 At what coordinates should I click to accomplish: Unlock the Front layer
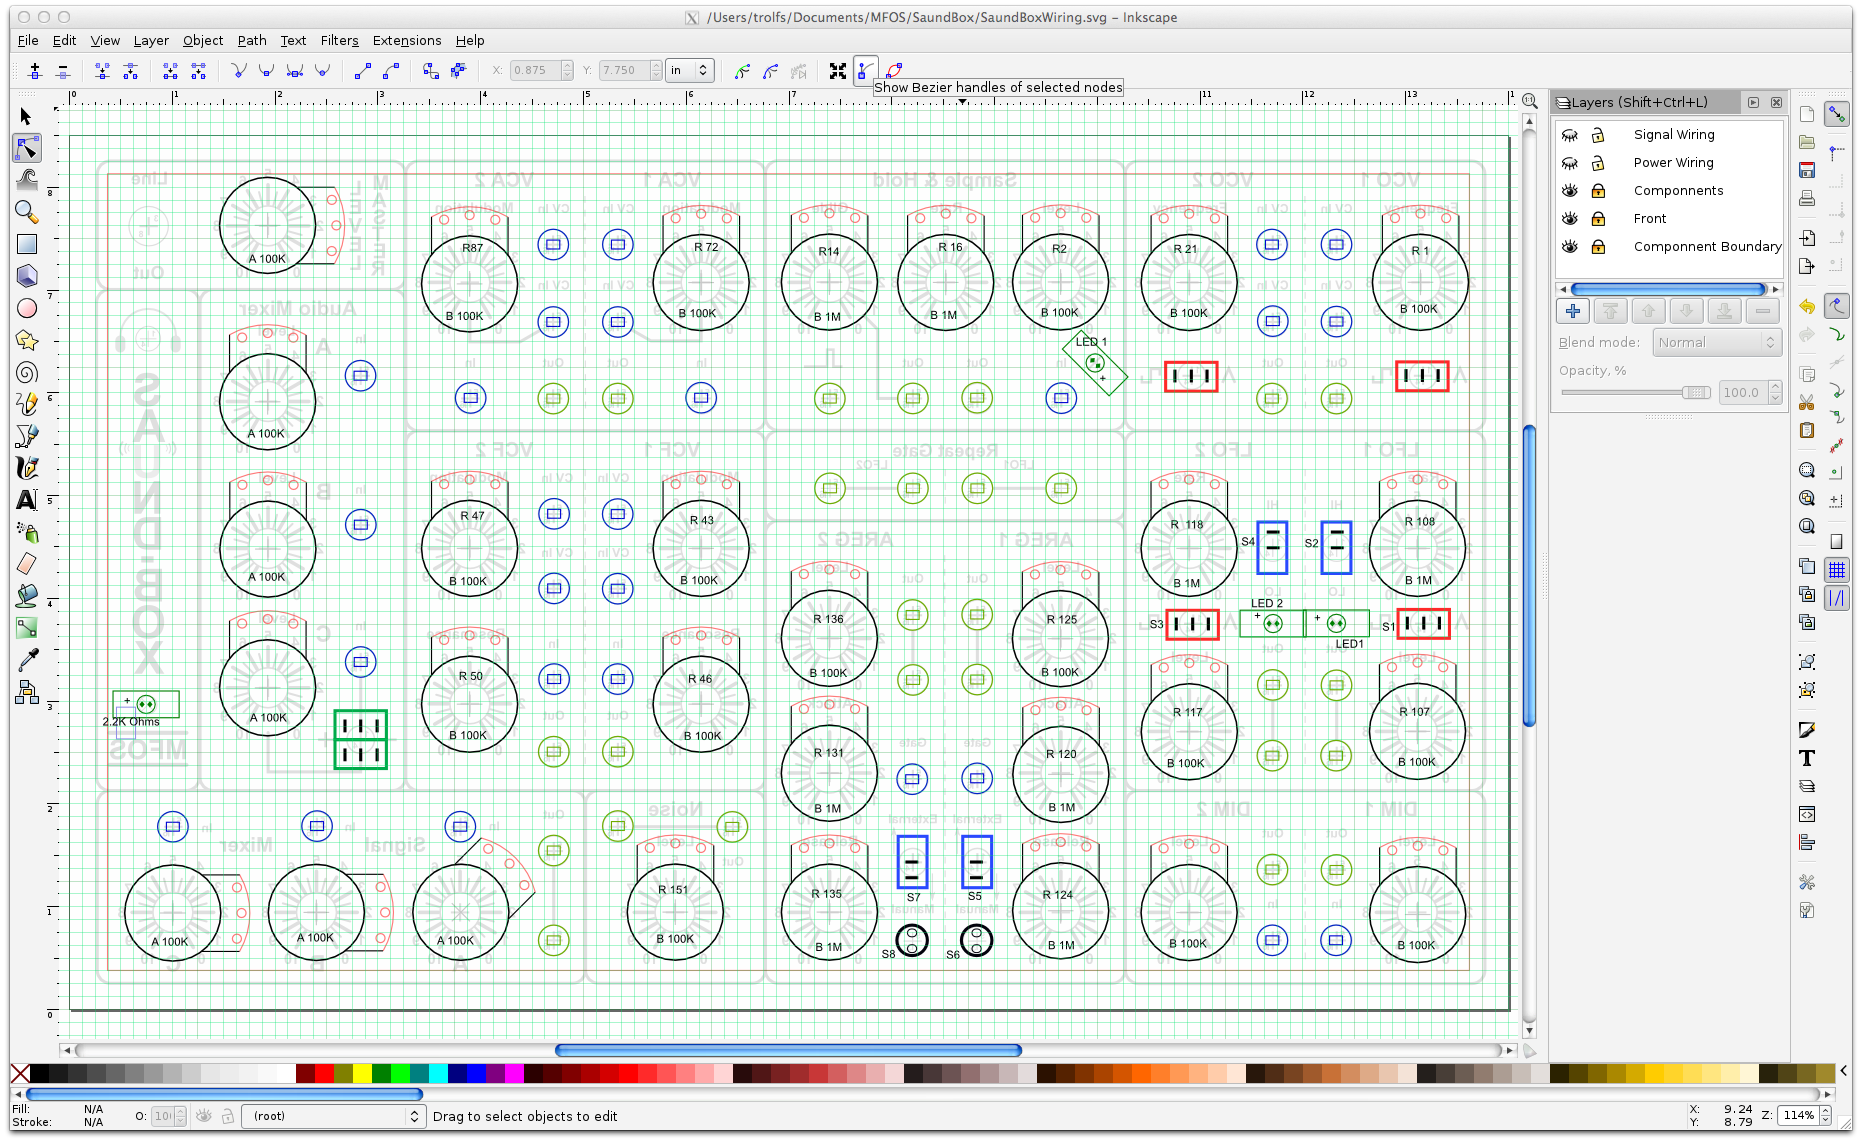point(1598,219)
